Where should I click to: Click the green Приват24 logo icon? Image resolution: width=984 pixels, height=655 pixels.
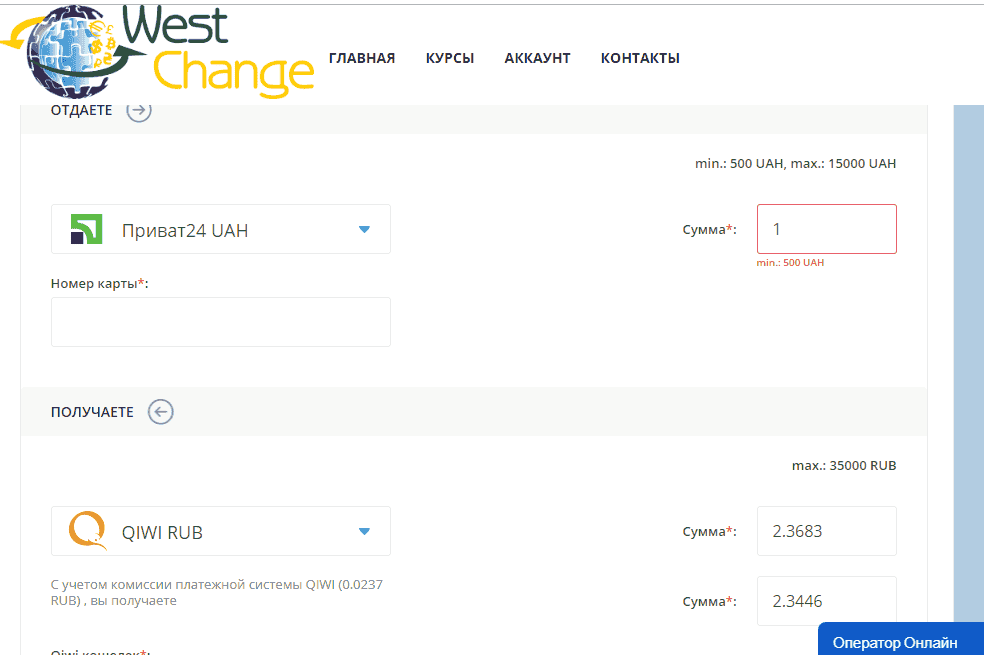click(87, 230)
